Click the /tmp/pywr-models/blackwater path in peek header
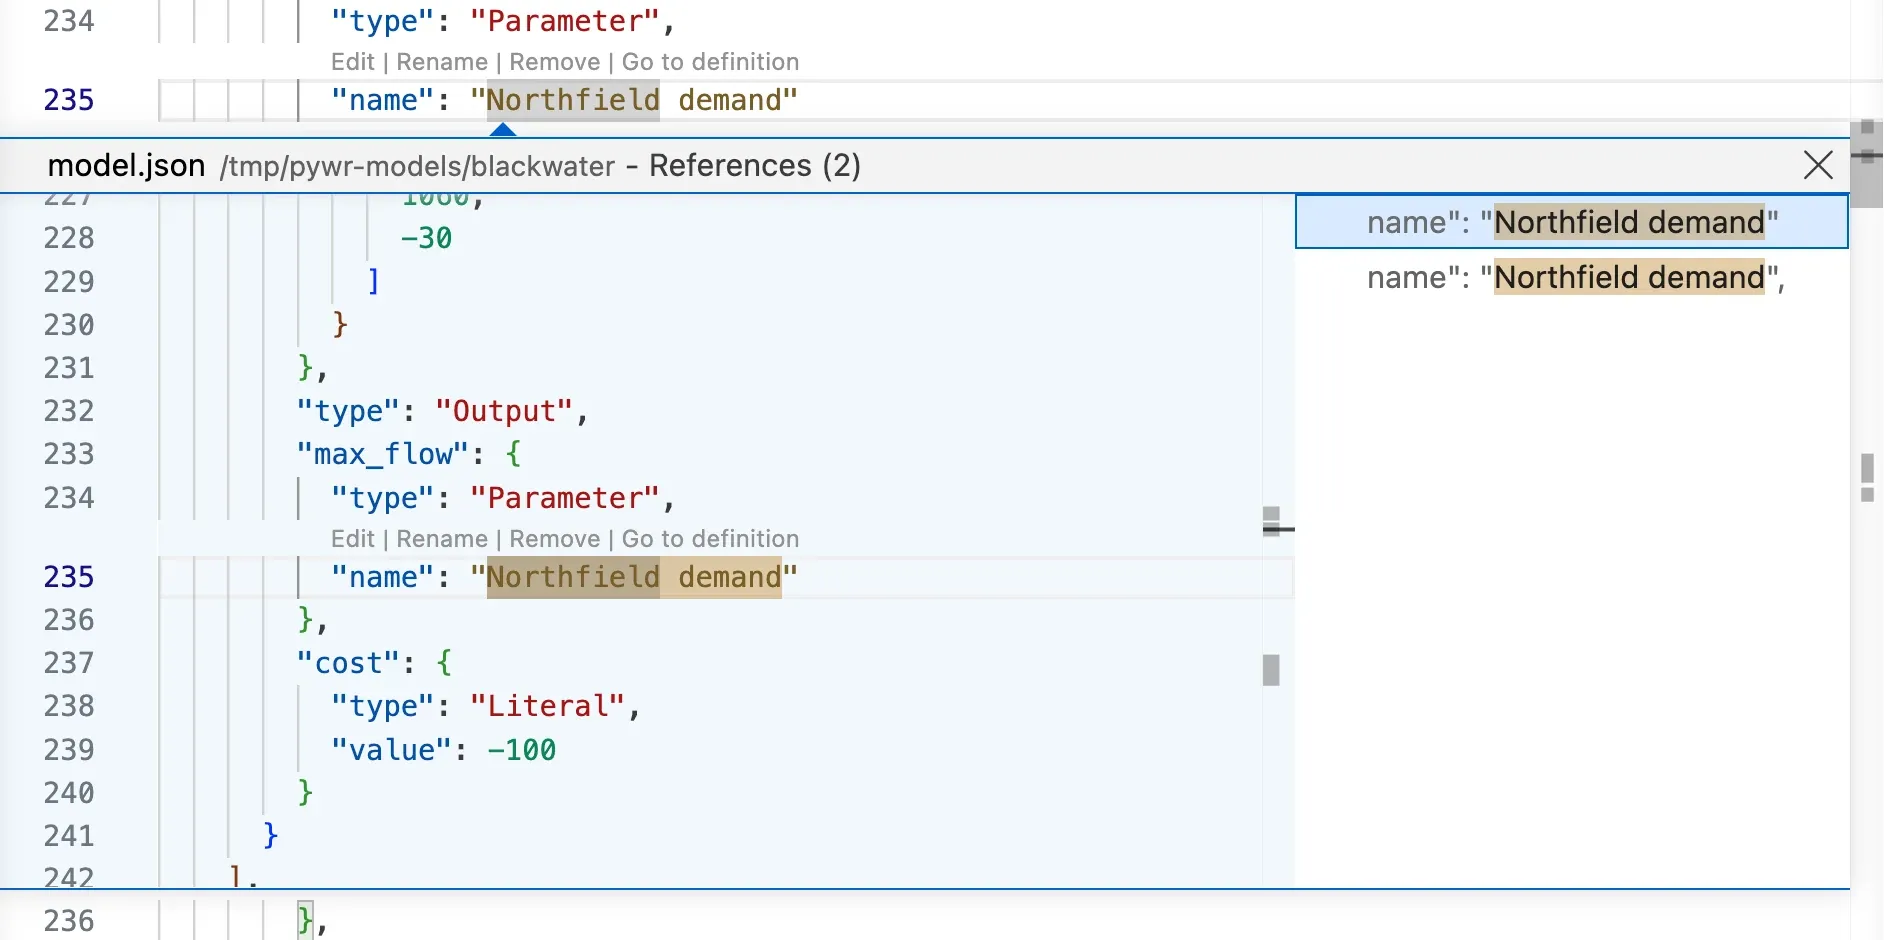 [x=418, y=166]
